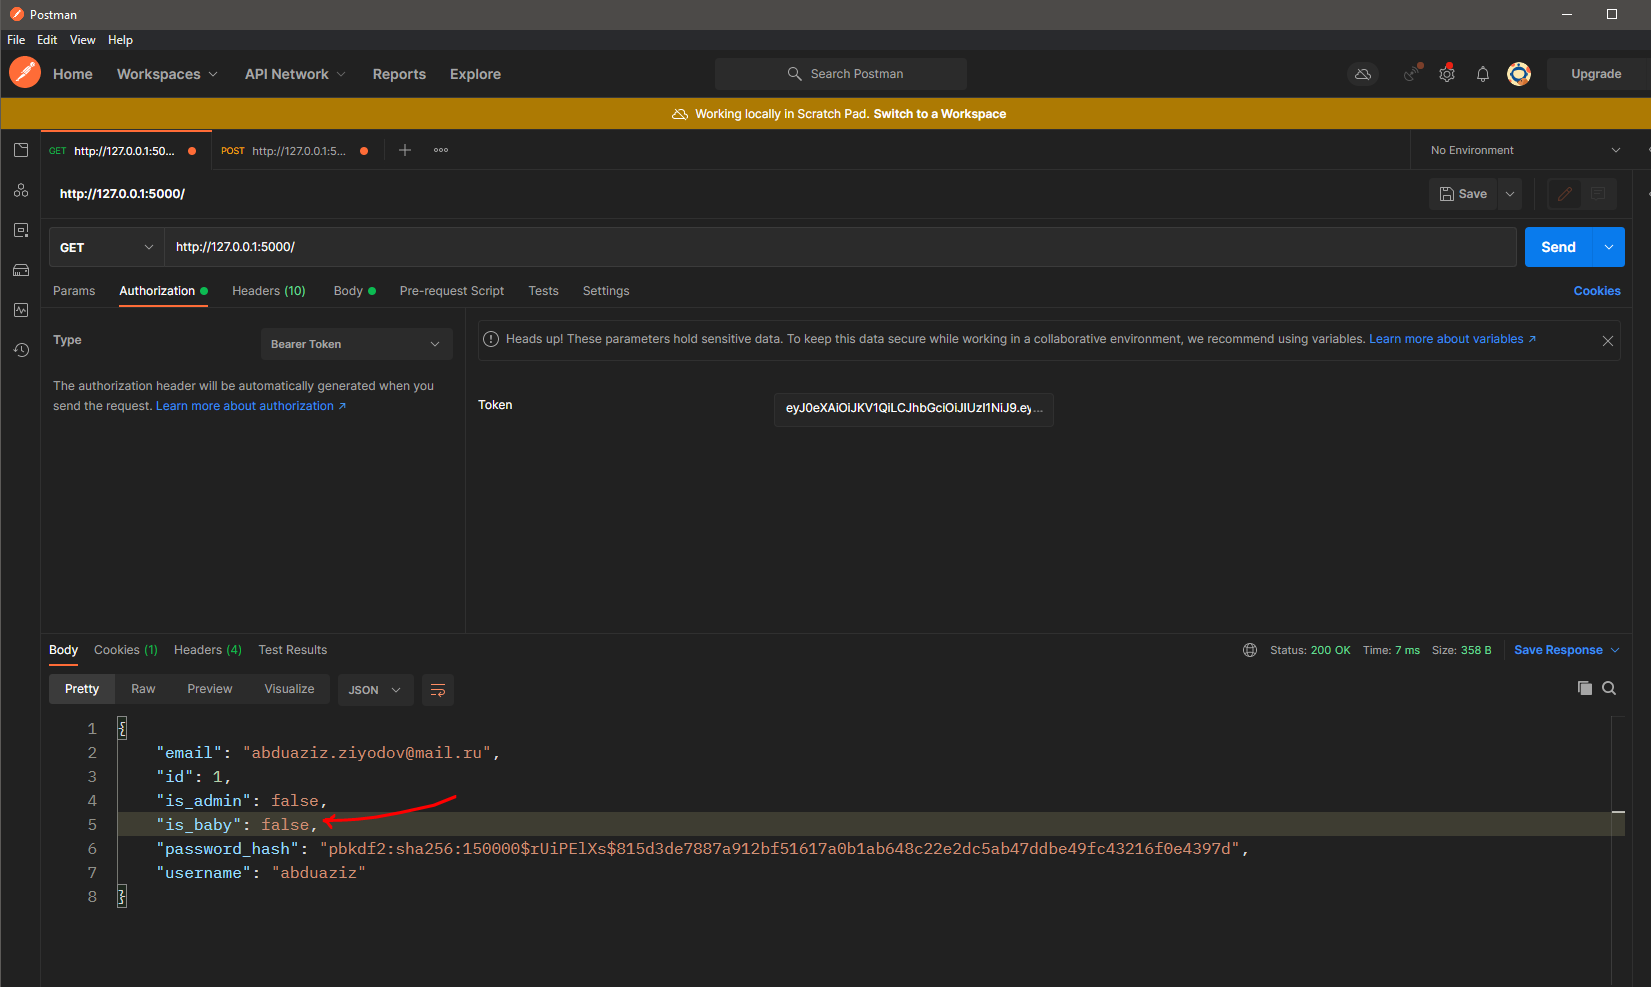
Task: View response Cookies (1) tab
Action: click(126, 650)
